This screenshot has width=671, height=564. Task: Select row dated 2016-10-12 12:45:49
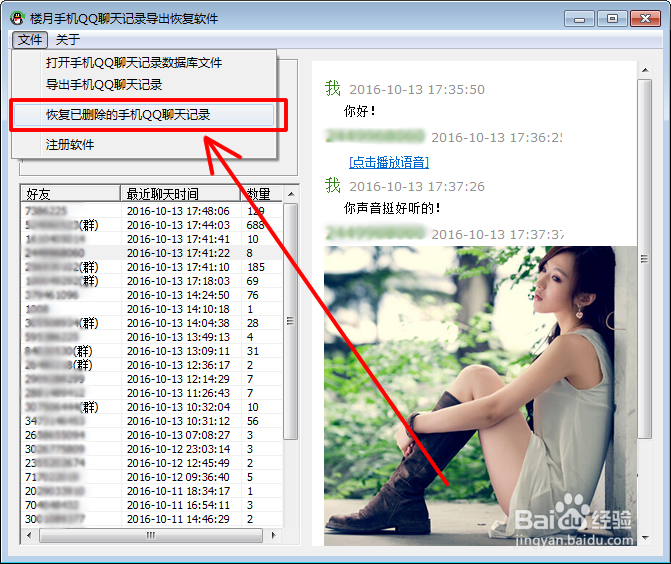pyautogui.click(x=151, y=463)
